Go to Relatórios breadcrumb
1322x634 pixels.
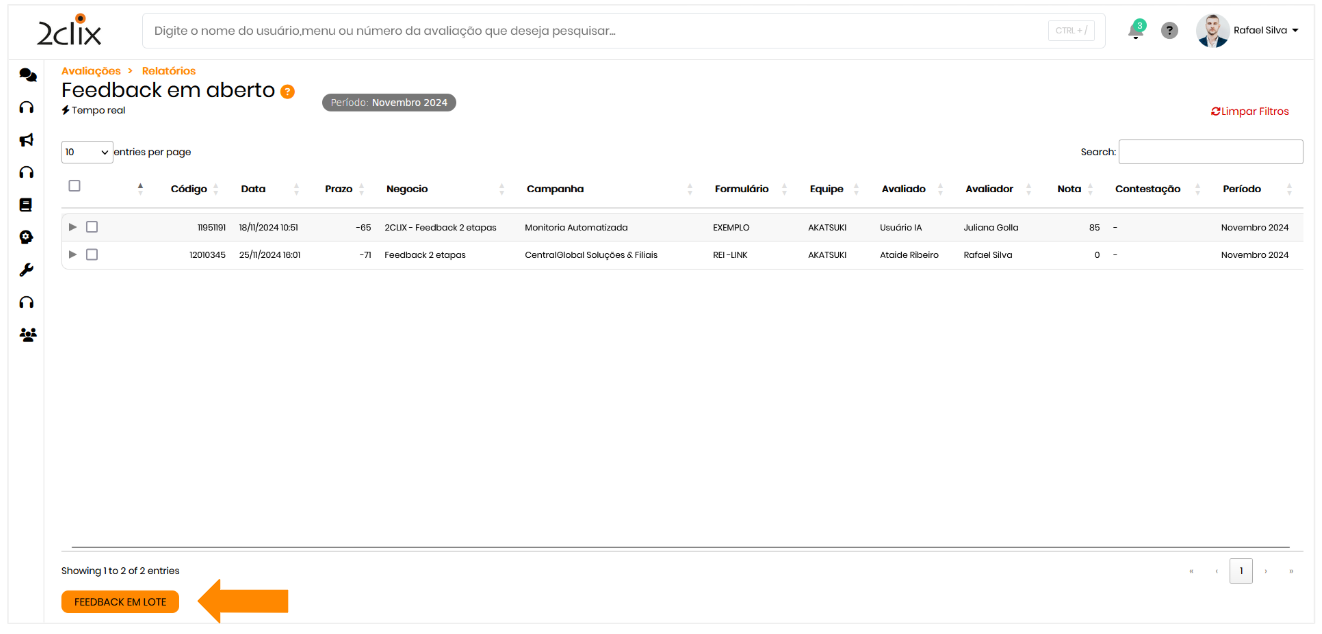pyautogui.click(x=169, y=71)
